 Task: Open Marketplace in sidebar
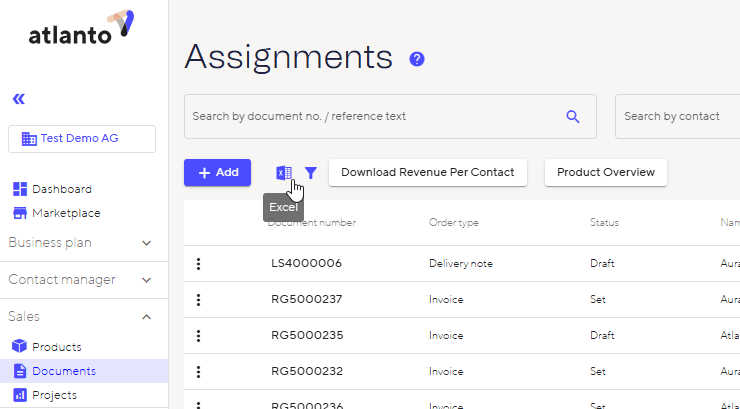65,213
